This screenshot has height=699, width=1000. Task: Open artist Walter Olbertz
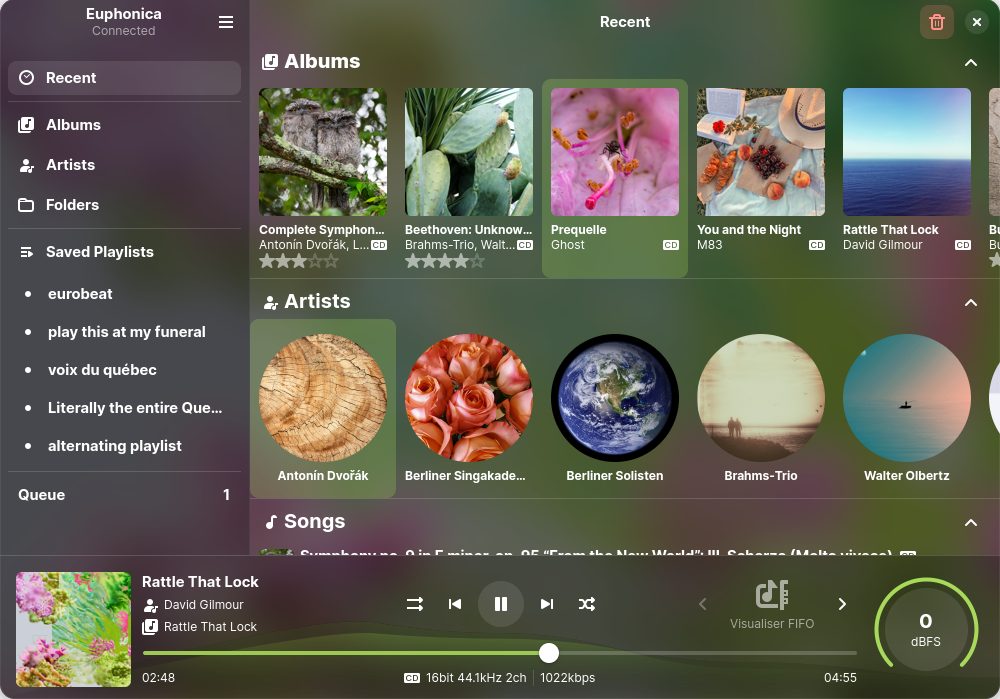(907, 408)
